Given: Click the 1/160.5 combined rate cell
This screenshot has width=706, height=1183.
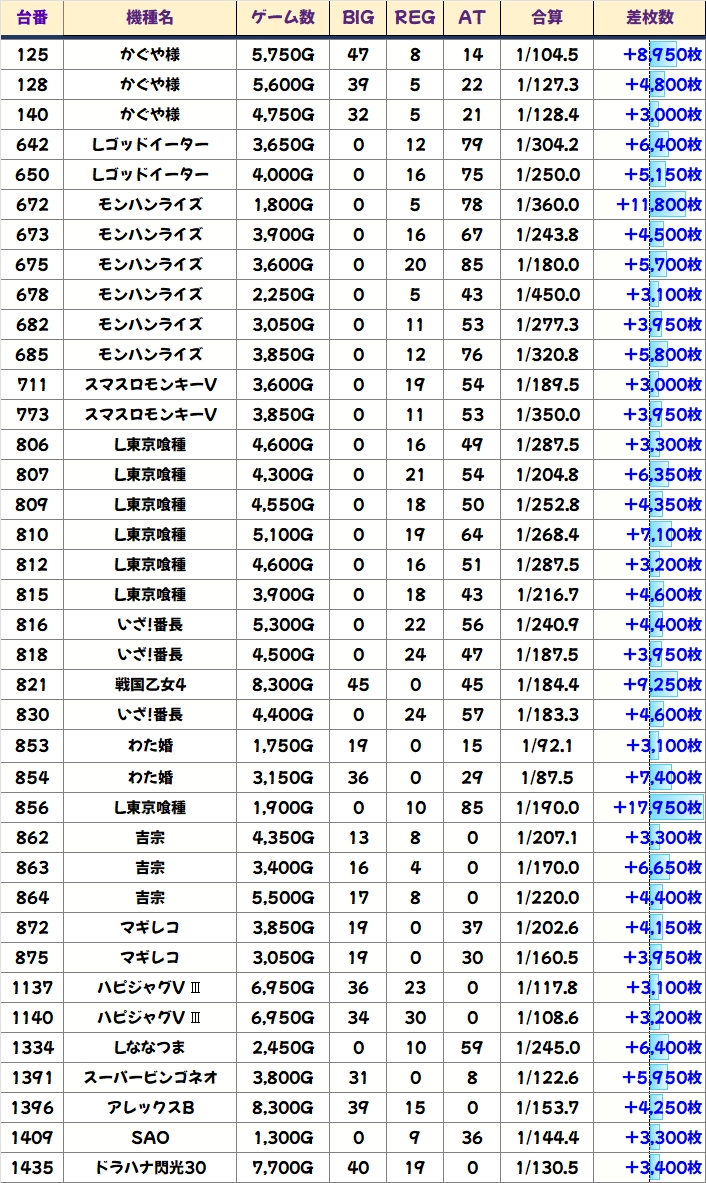Looking at the screenshot, I should click(x=548, y=957).
